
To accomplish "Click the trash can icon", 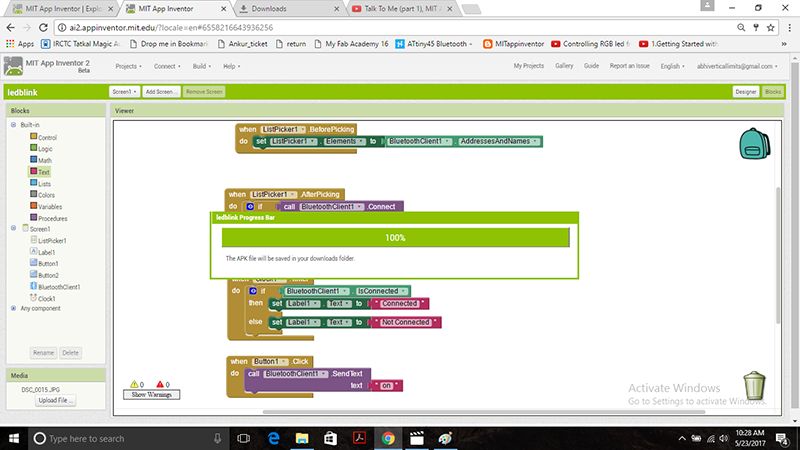I will [x=754, y=385].
